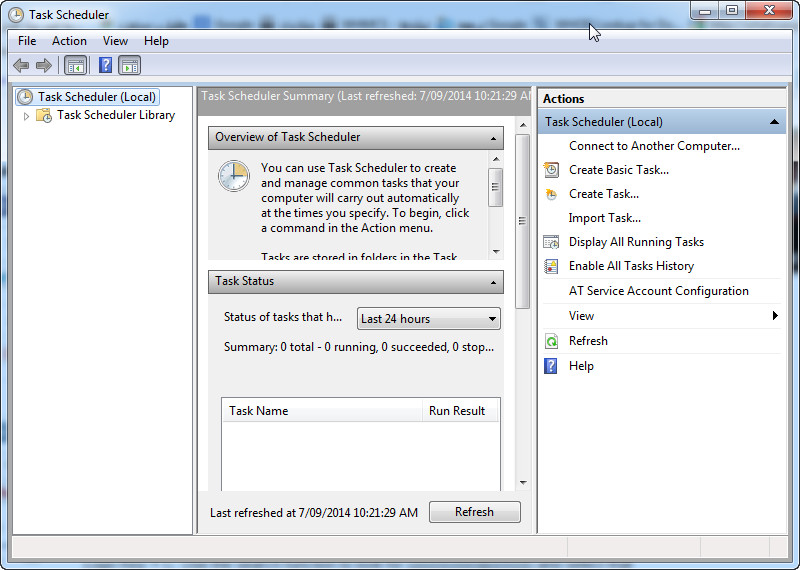Viewport: 800px width, 570px height.
Task: Click summary pane scroll-up arrow
Action: 522,125
